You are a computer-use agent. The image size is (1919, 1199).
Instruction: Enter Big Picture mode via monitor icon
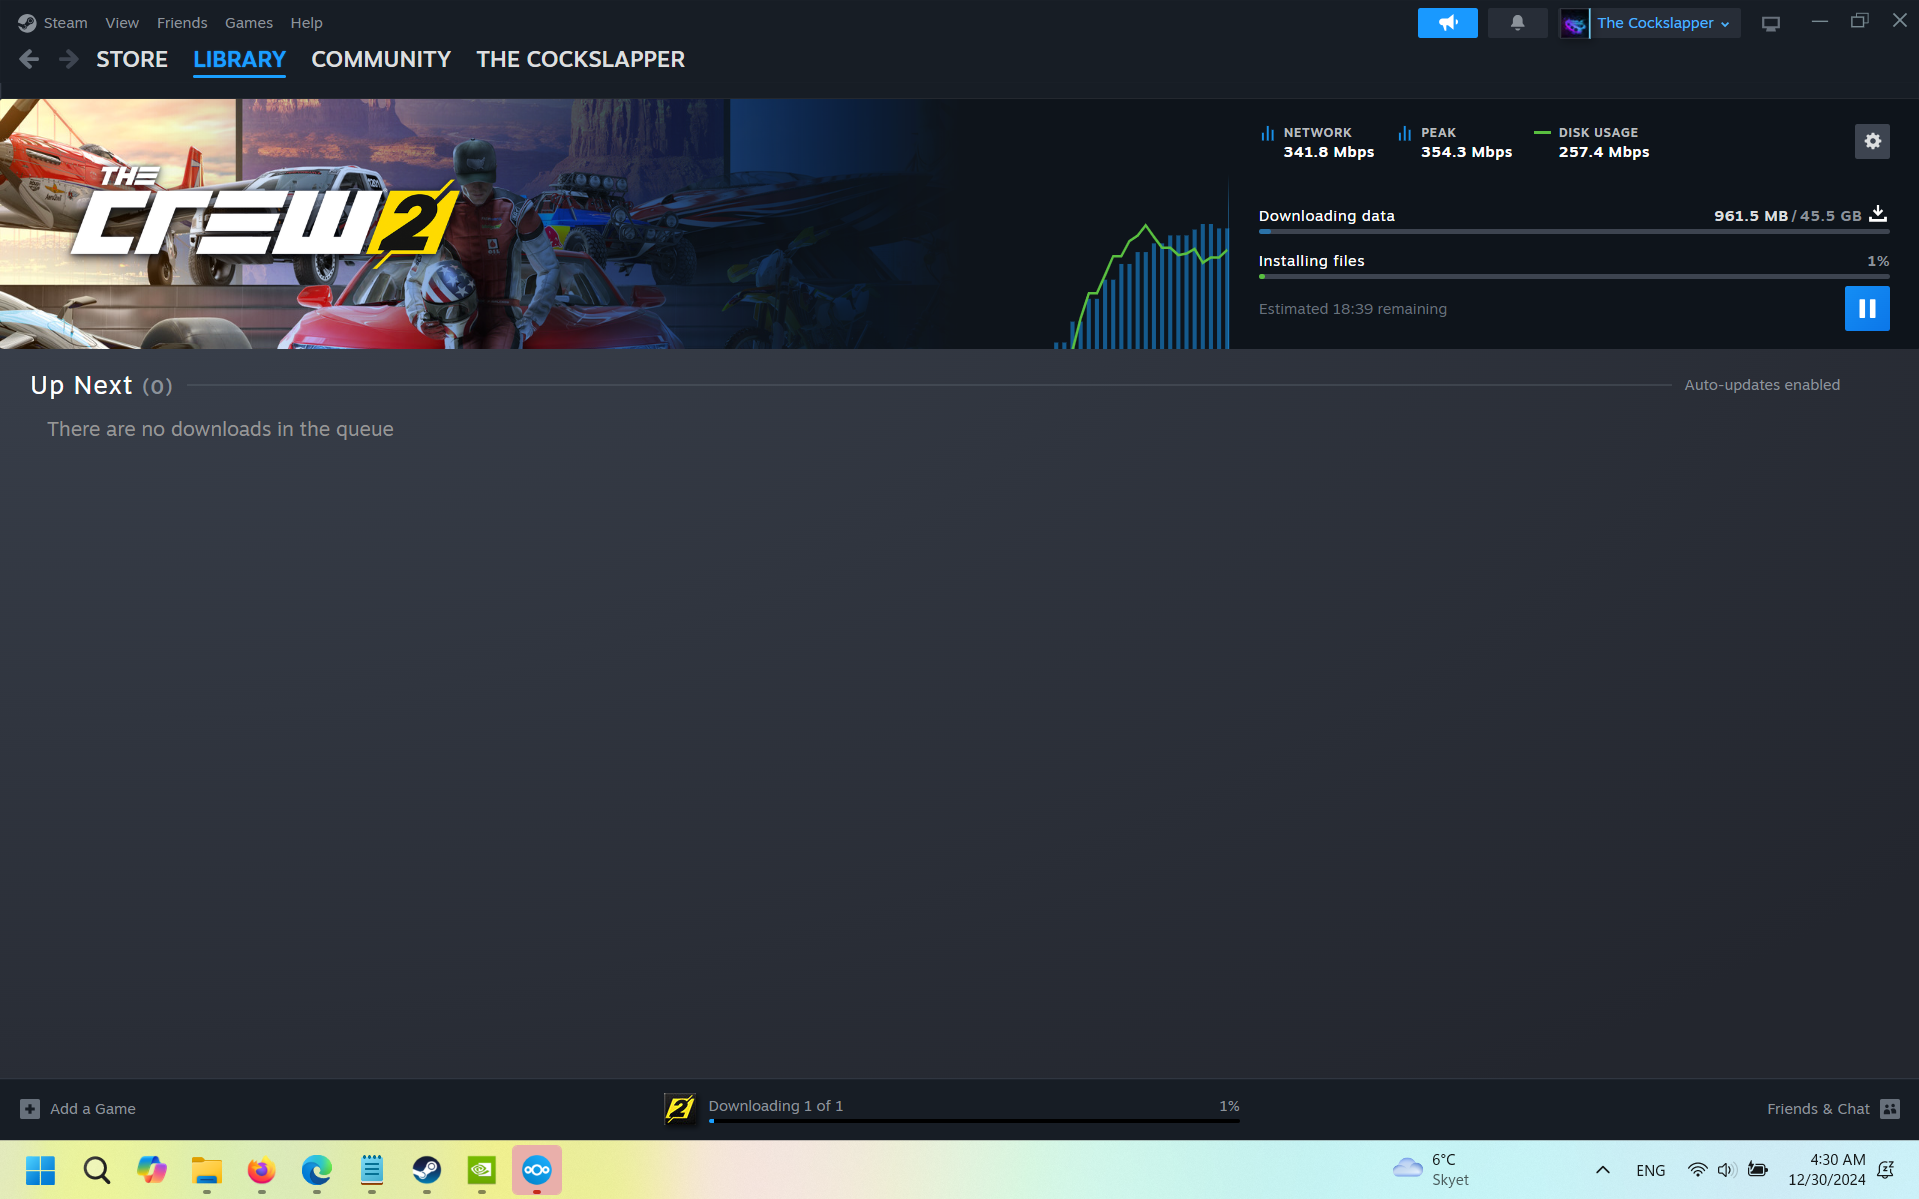point(1771,23)
